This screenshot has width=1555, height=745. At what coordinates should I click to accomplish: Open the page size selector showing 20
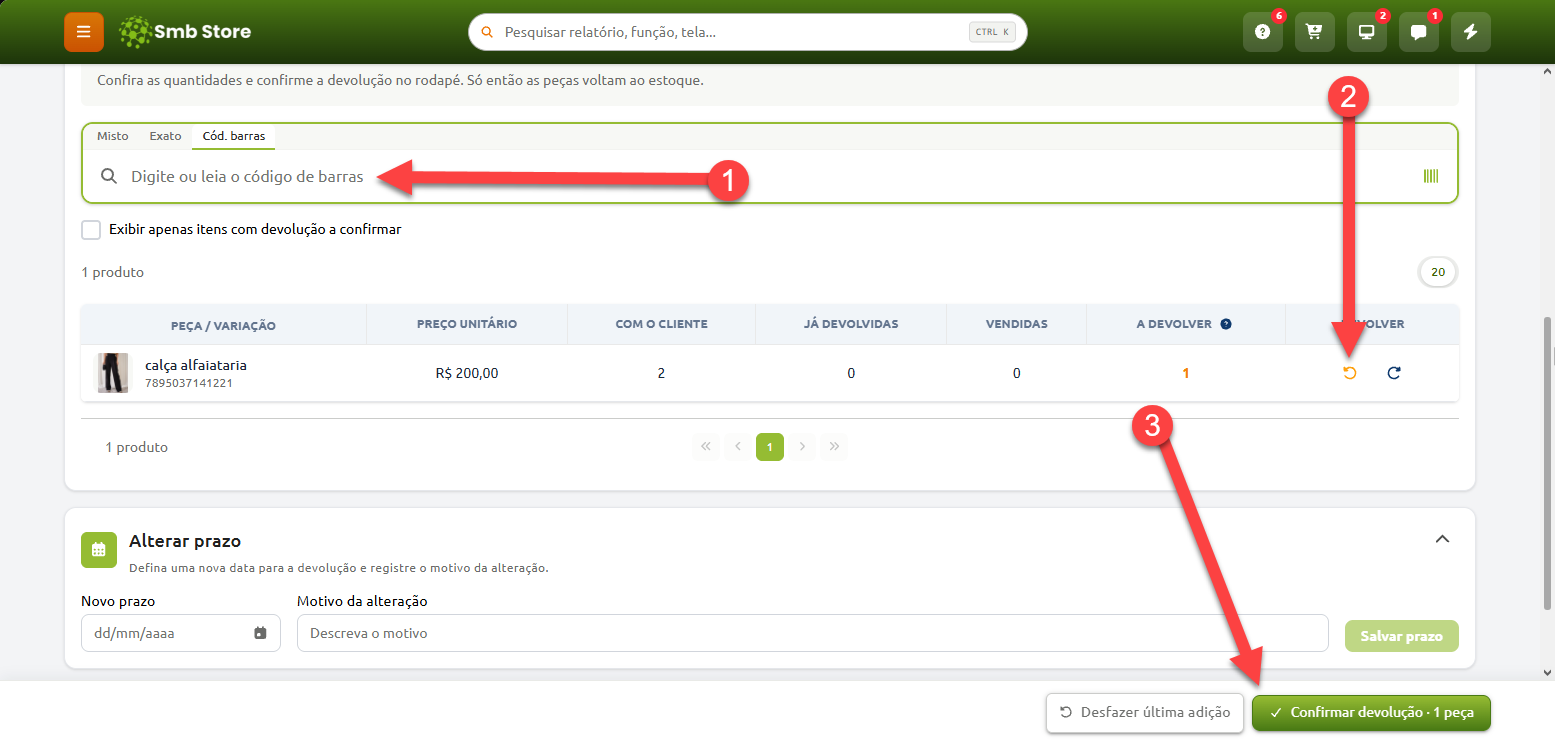click(1438, 272)
